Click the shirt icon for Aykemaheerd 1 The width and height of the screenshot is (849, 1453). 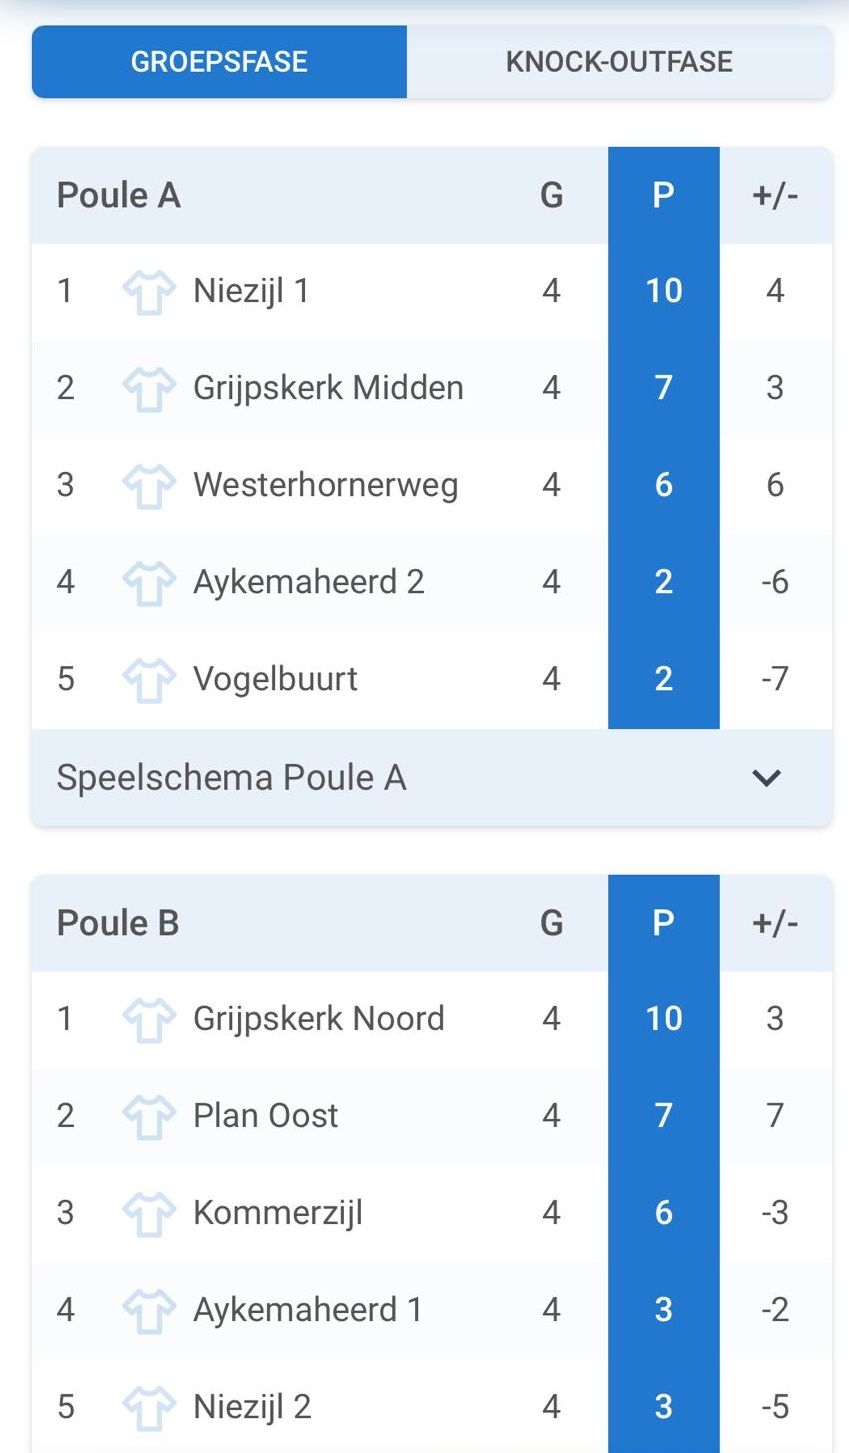(x=148, y=1311)
